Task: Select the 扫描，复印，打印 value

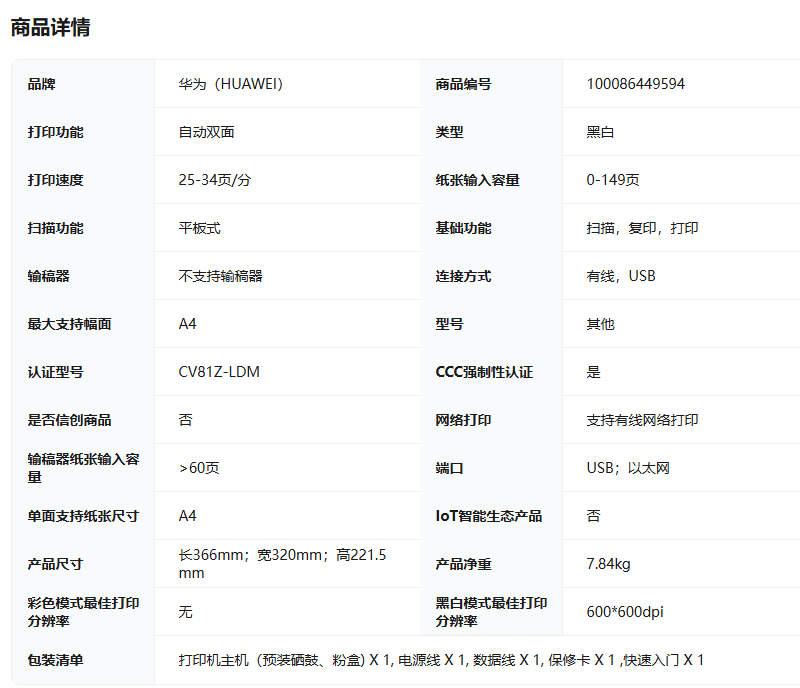Action: click(642, 228)
